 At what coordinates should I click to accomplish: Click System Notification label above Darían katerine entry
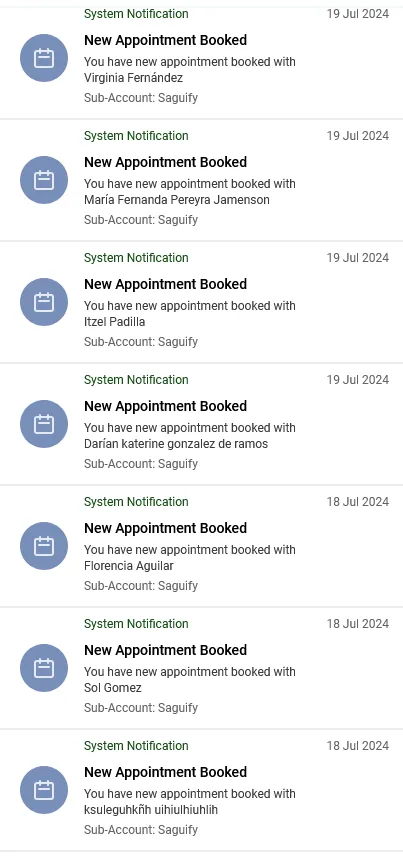point(136,379)
